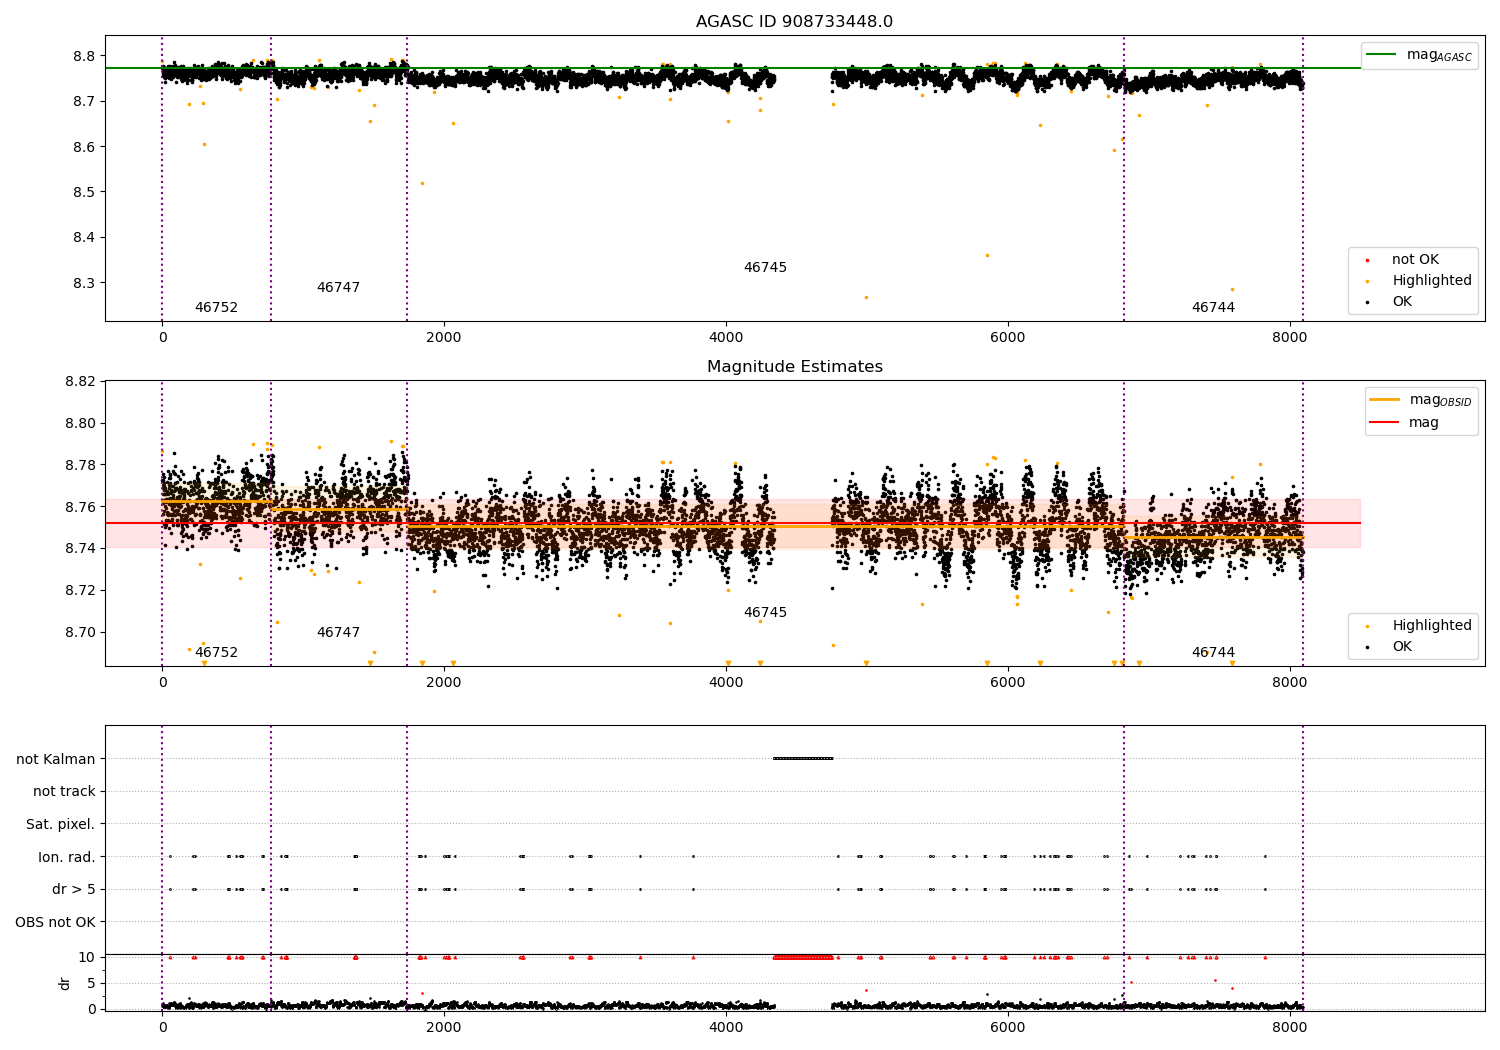Click '46747' in the Magnitude Estimates plot
This screenshot has height=1050, width=1500.
tap(338, 633)
